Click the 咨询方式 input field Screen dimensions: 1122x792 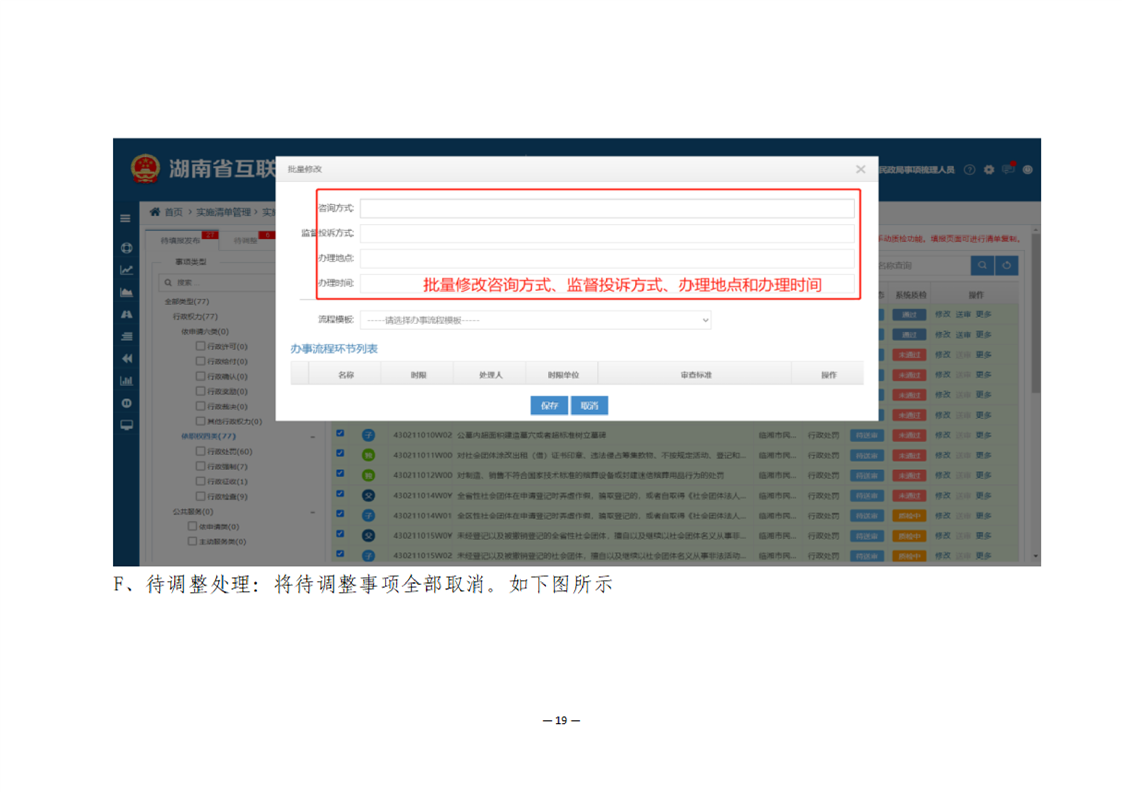coord(607,208)
